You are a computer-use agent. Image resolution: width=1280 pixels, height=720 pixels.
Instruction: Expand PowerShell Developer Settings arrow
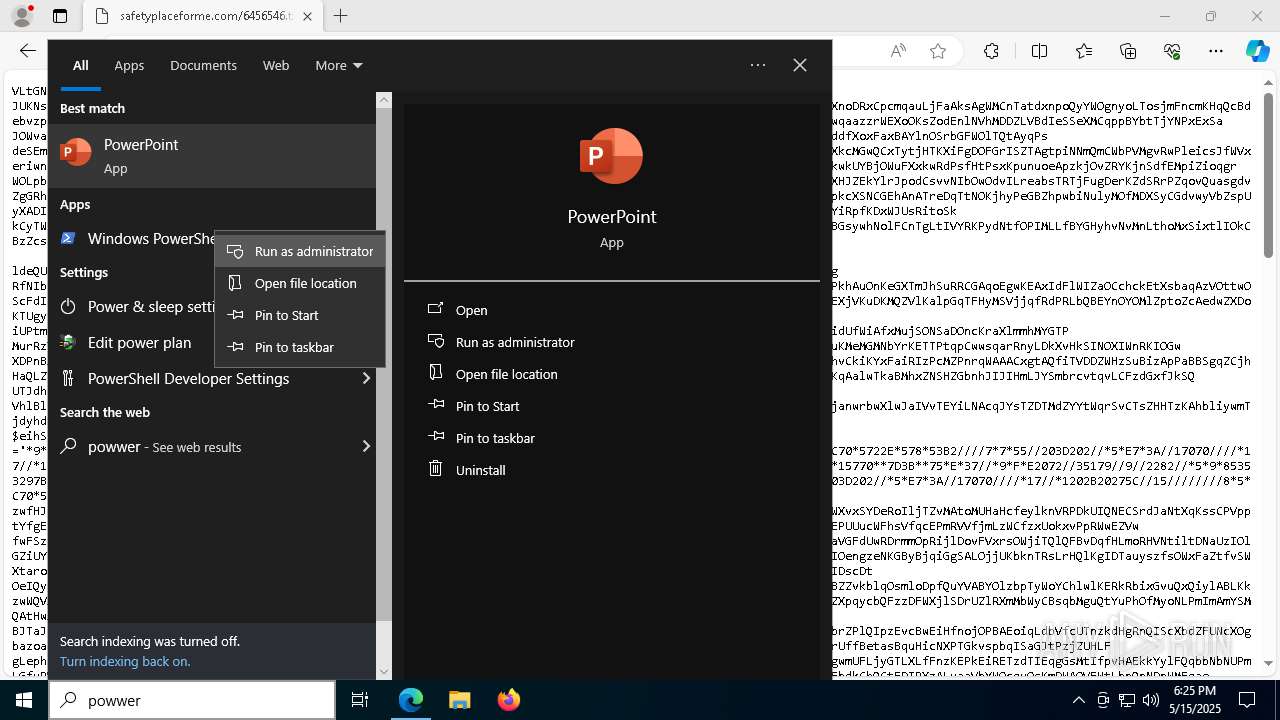pyautogui.click(x=366, y=378)
